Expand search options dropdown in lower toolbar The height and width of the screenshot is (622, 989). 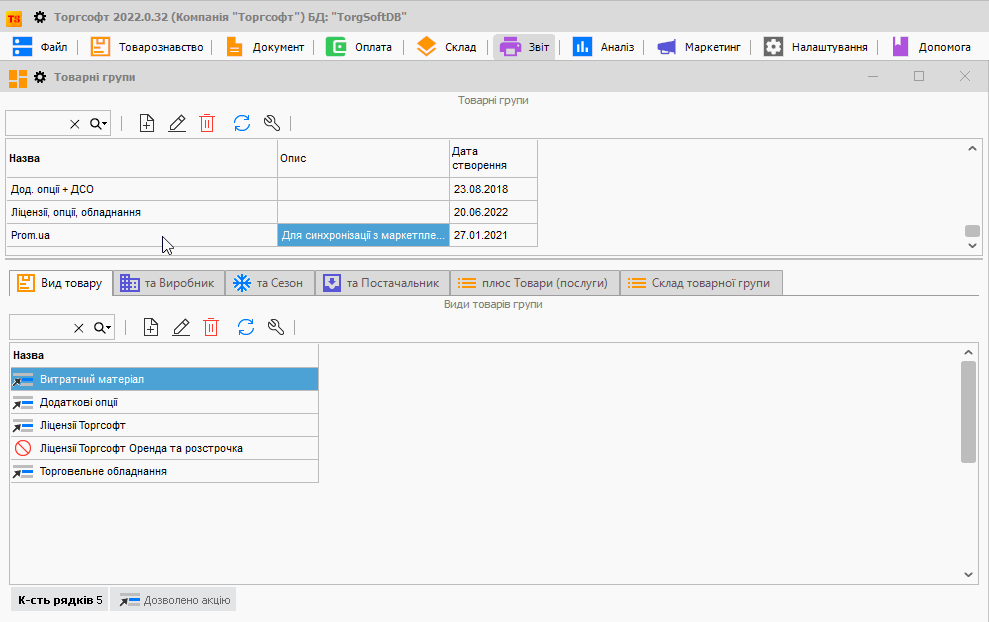(103, 327)
